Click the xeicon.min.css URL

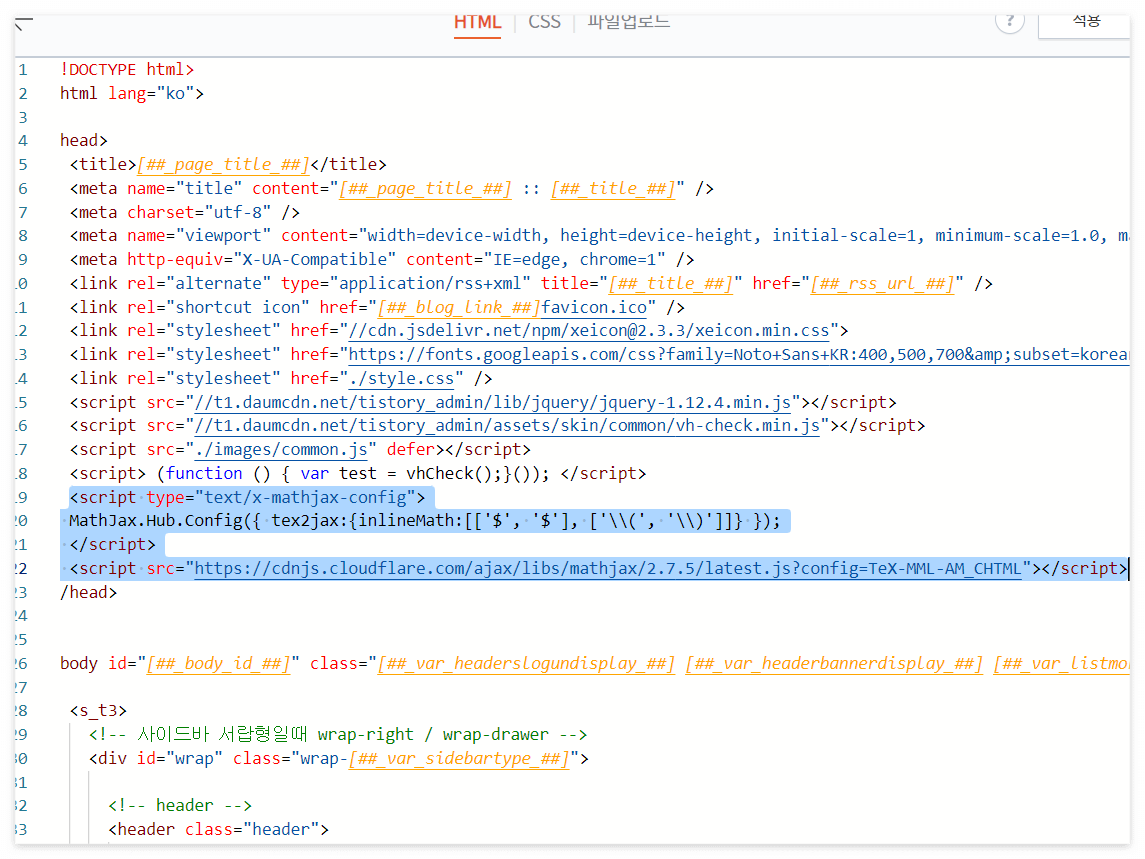pyautogui.click(x=589, y=331)
